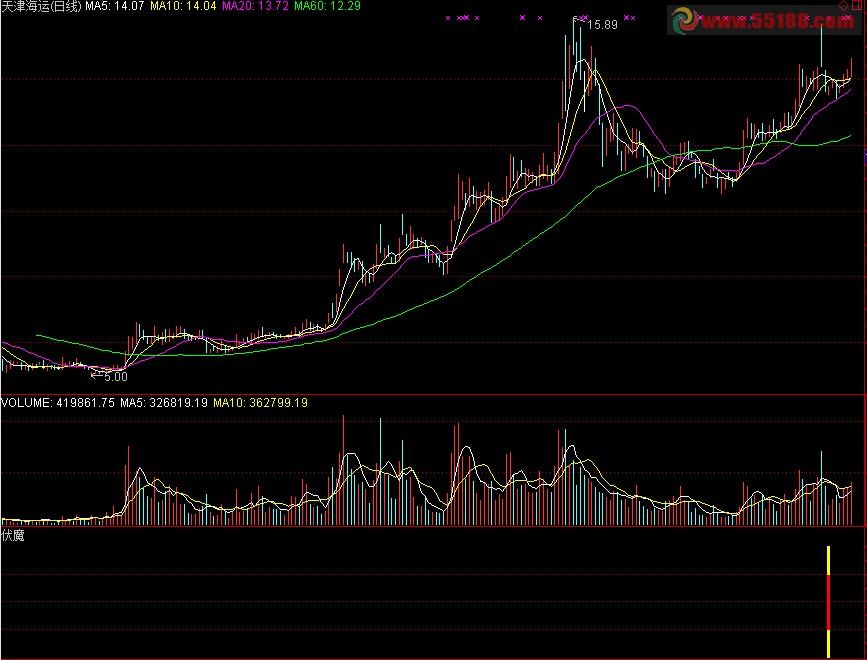Click the 天津海运(日线) chart title
This screenshot has width=867, height=660.
(41, 6)
